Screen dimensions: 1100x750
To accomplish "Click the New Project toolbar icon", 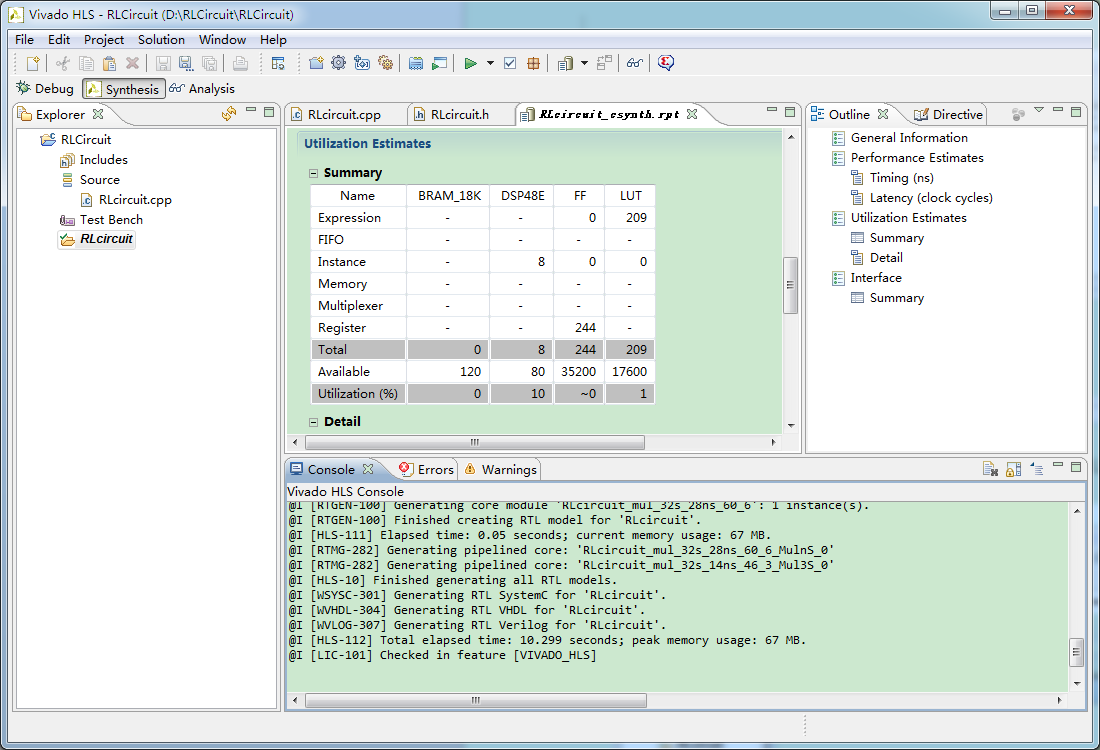I will [x=316, y=63].
